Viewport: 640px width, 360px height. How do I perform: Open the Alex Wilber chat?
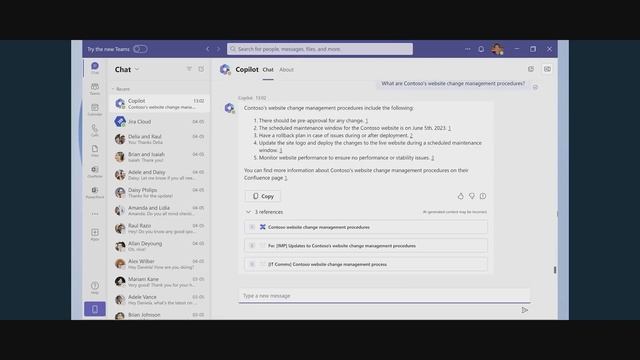click(160, 264)
